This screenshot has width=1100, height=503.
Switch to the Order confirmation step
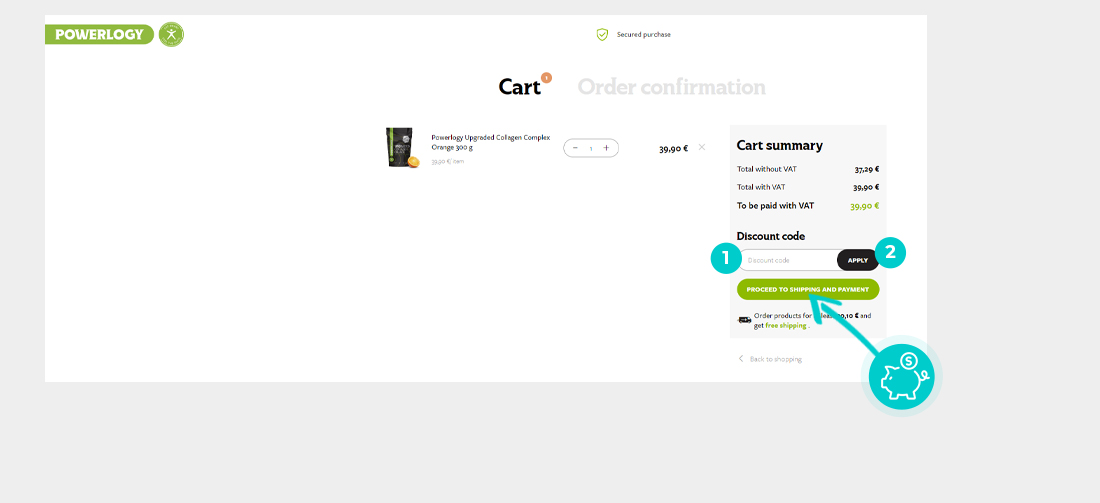coord(671,87)
